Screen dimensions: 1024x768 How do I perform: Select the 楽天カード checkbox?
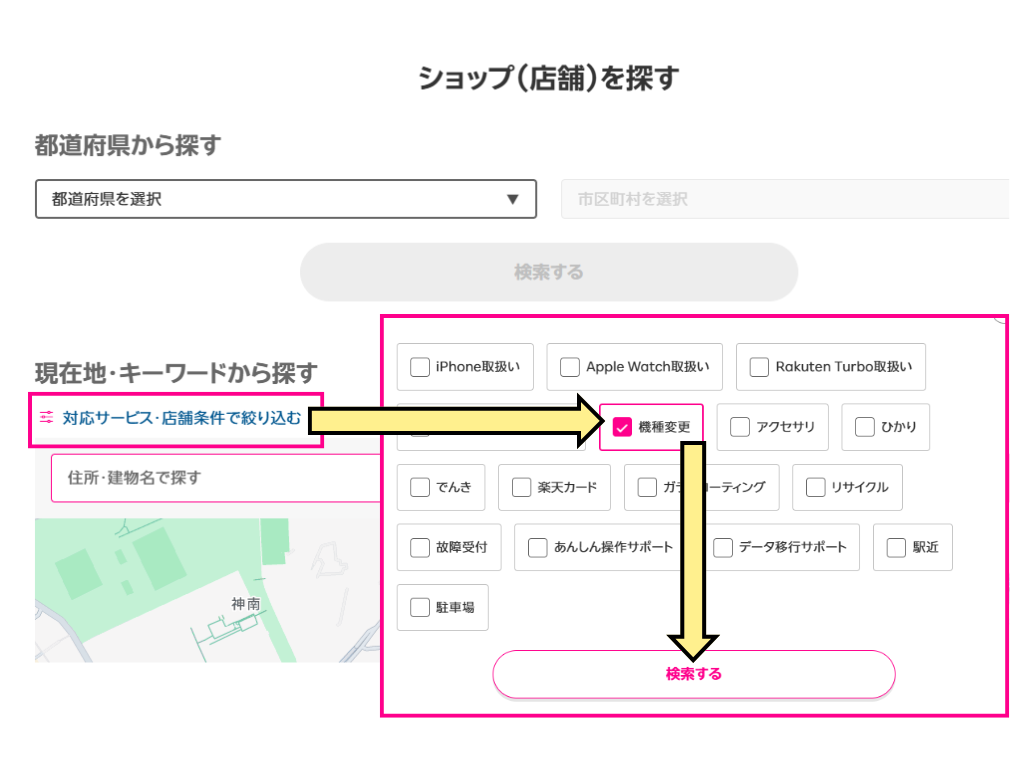521,488
